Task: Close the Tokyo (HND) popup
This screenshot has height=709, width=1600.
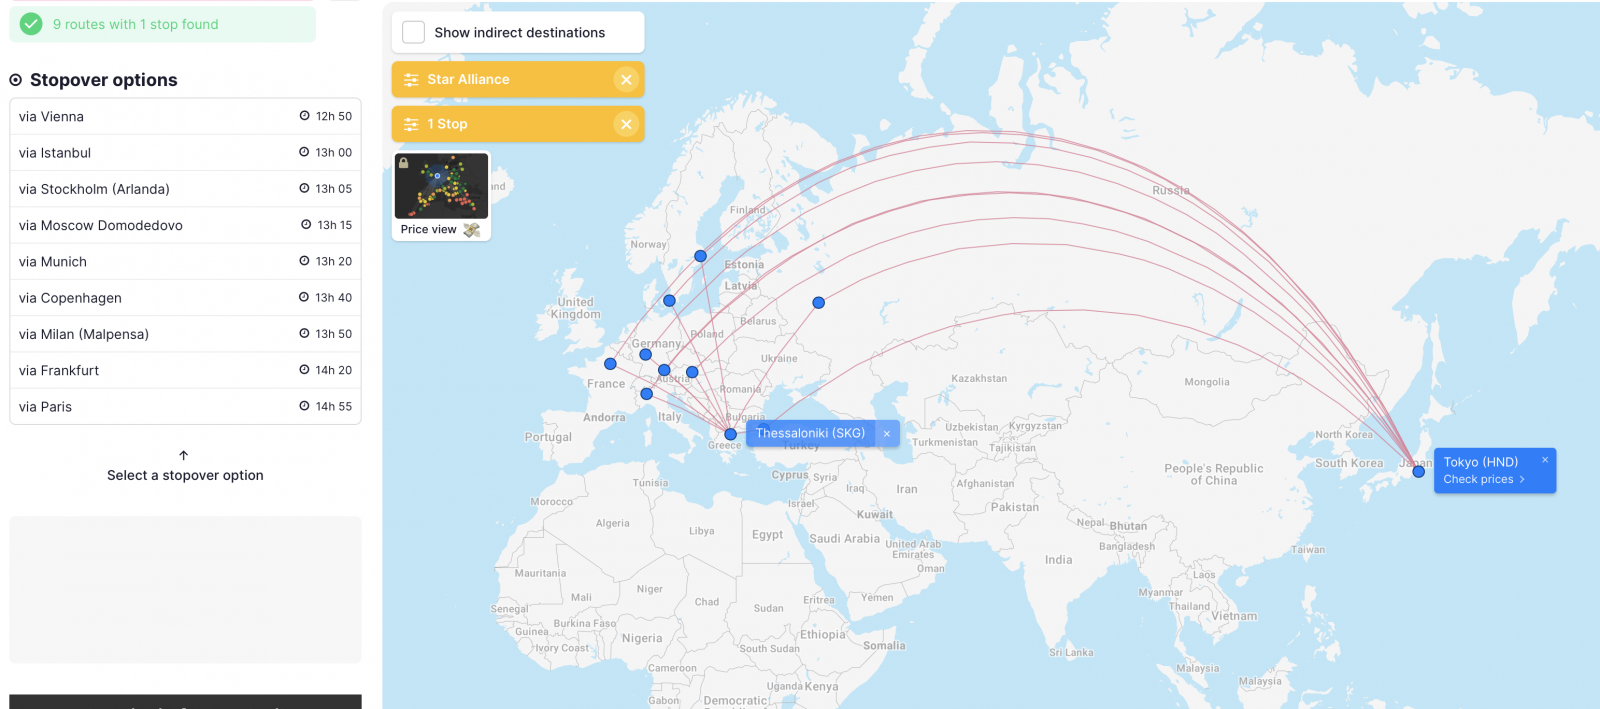Action: click(x=1544, y=460)
